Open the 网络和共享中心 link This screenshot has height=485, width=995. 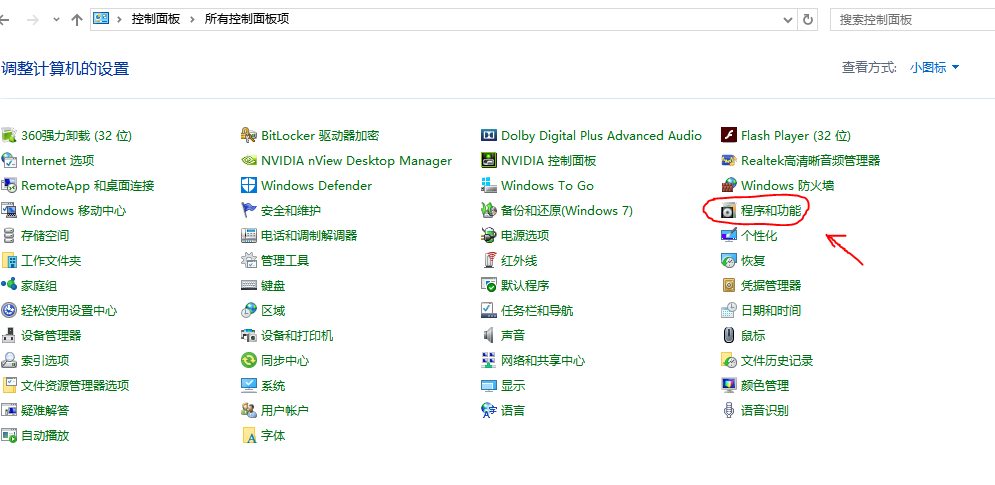[543, 361]
